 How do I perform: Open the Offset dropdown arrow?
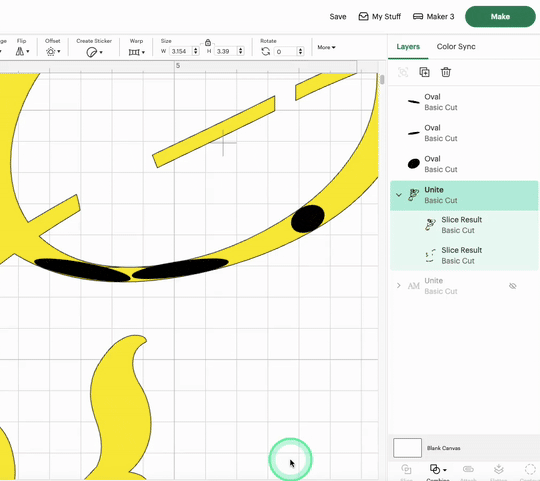click(x=59, y=52)
